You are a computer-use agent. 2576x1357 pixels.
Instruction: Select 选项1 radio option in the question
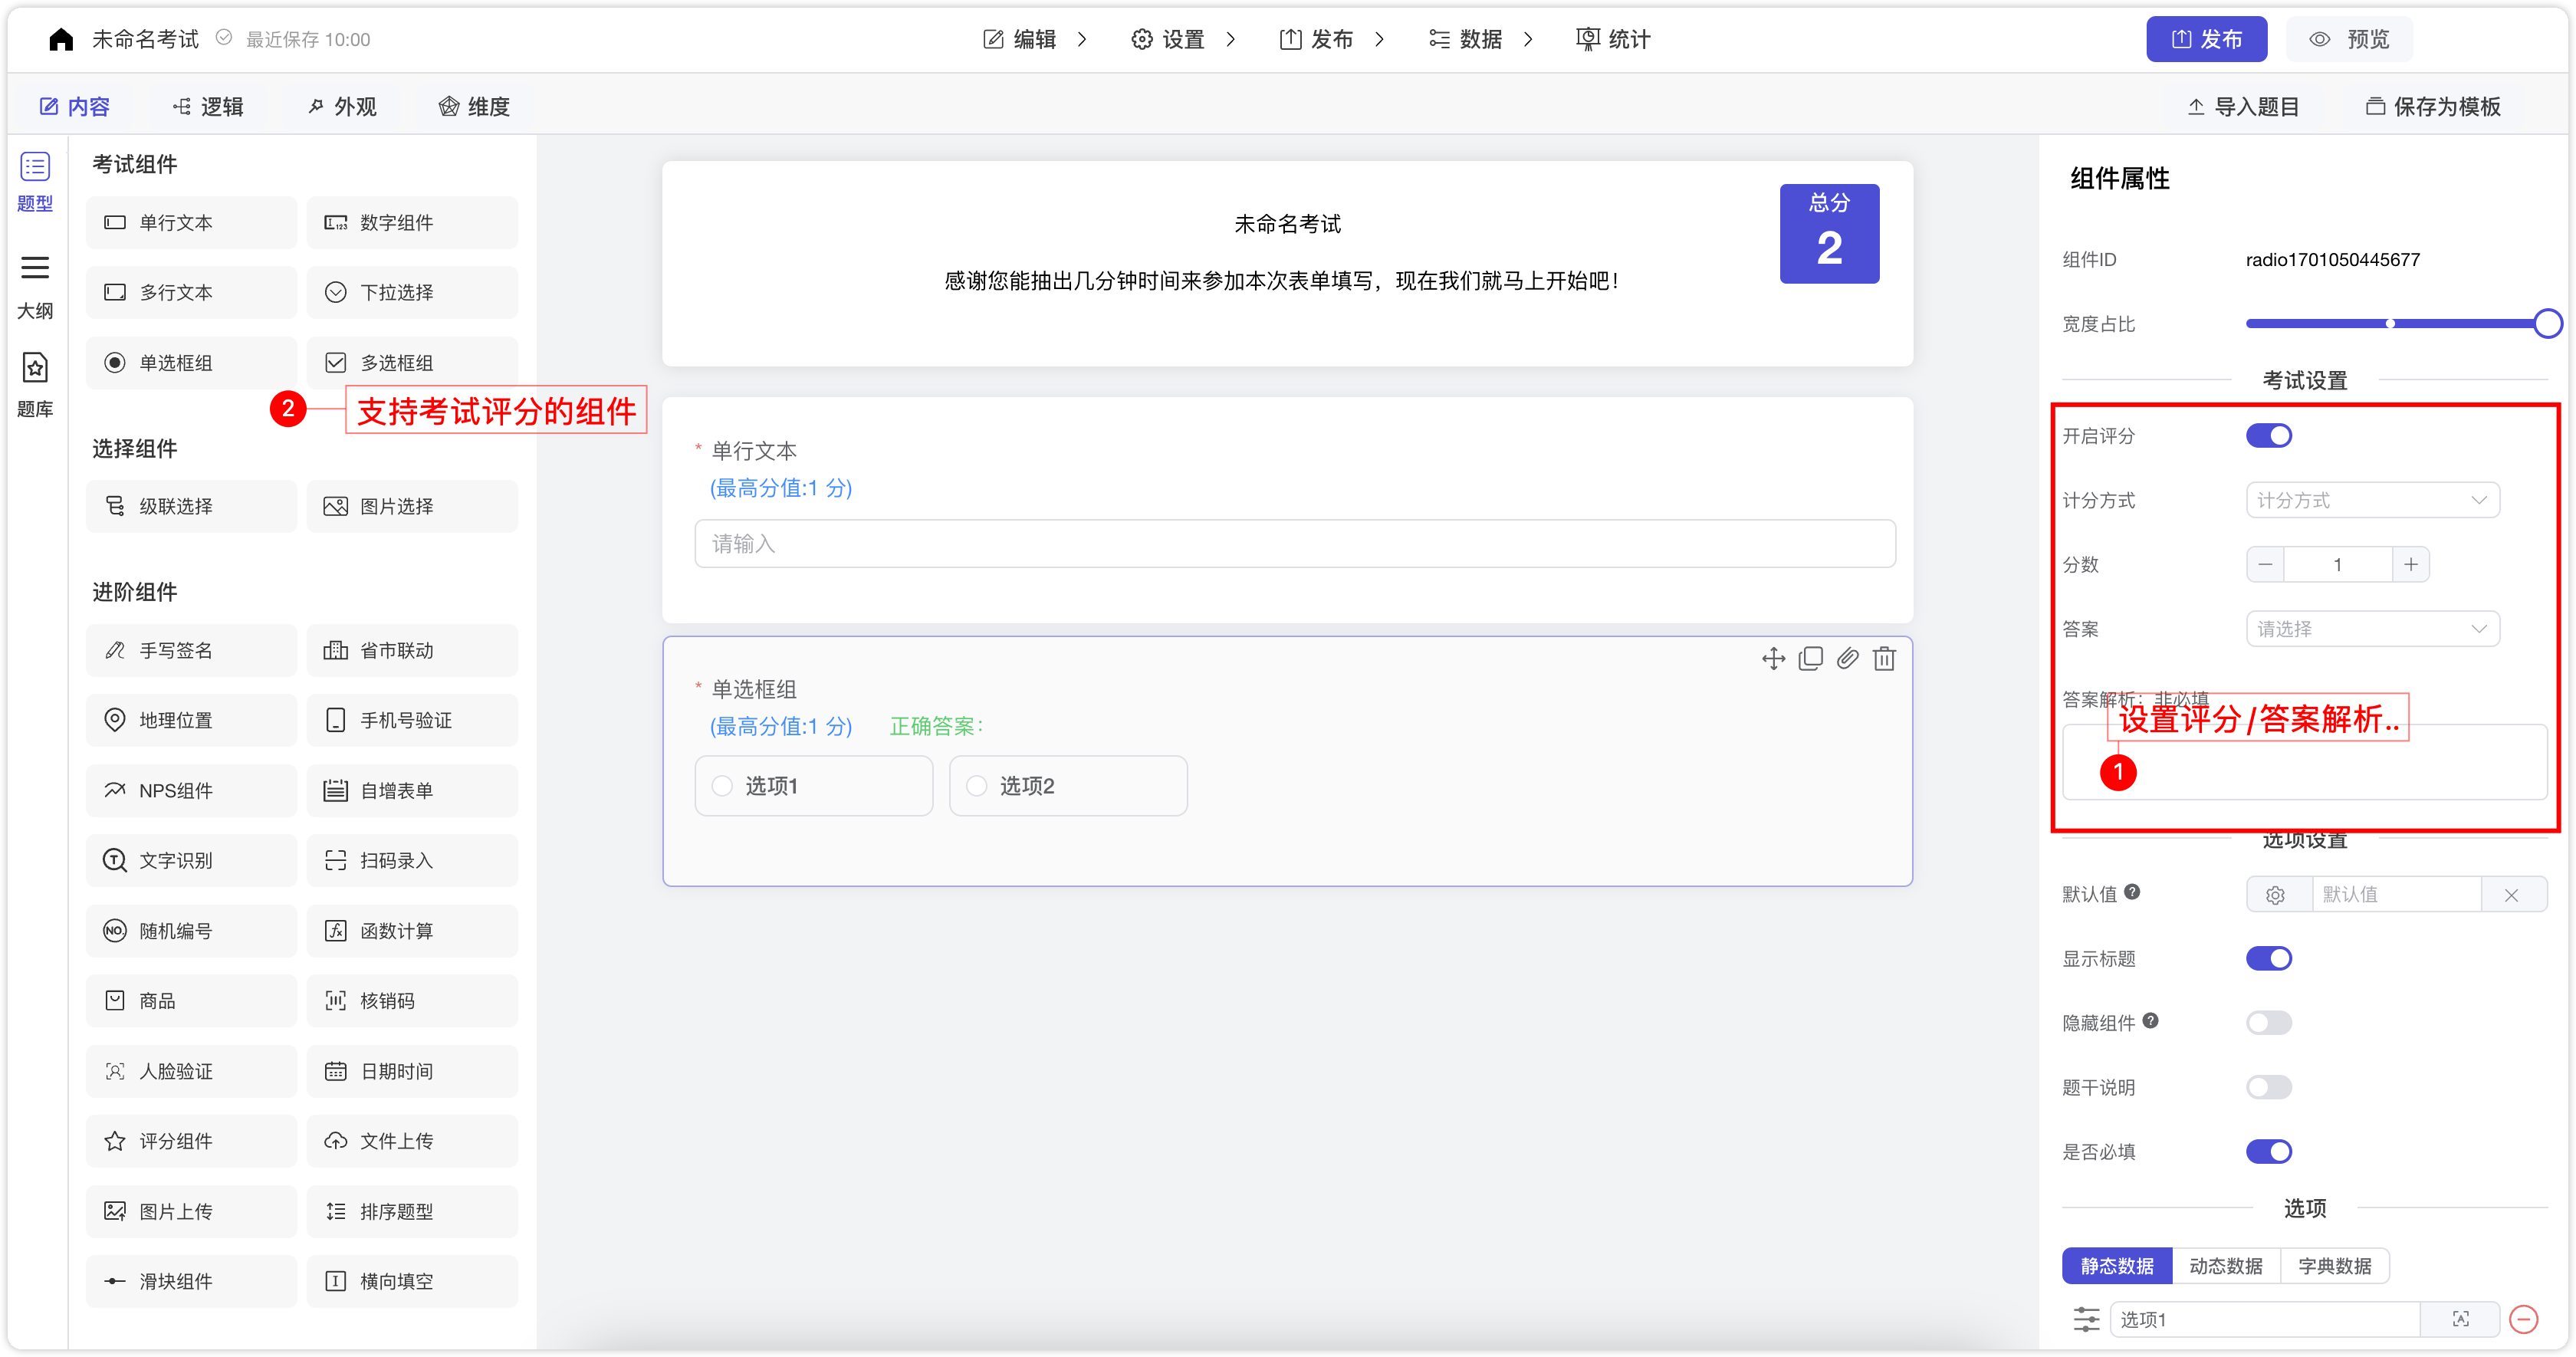tap(722, 786)
